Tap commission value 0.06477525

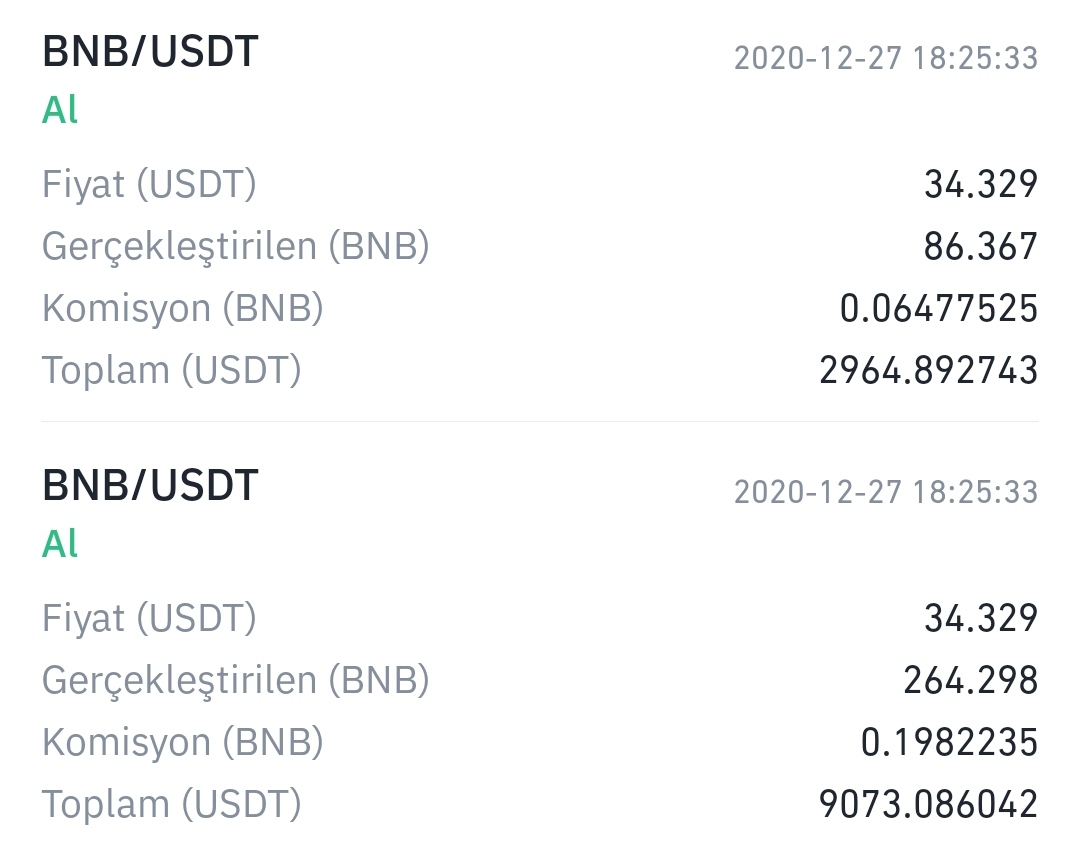pyautogui.click(x=939, y=309)
